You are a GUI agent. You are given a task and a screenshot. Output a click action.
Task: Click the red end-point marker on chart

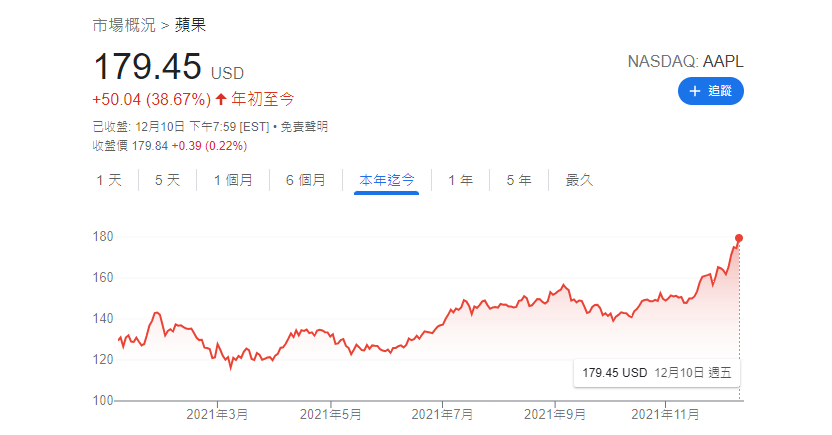pyautogui.click(x=739, y=238)
